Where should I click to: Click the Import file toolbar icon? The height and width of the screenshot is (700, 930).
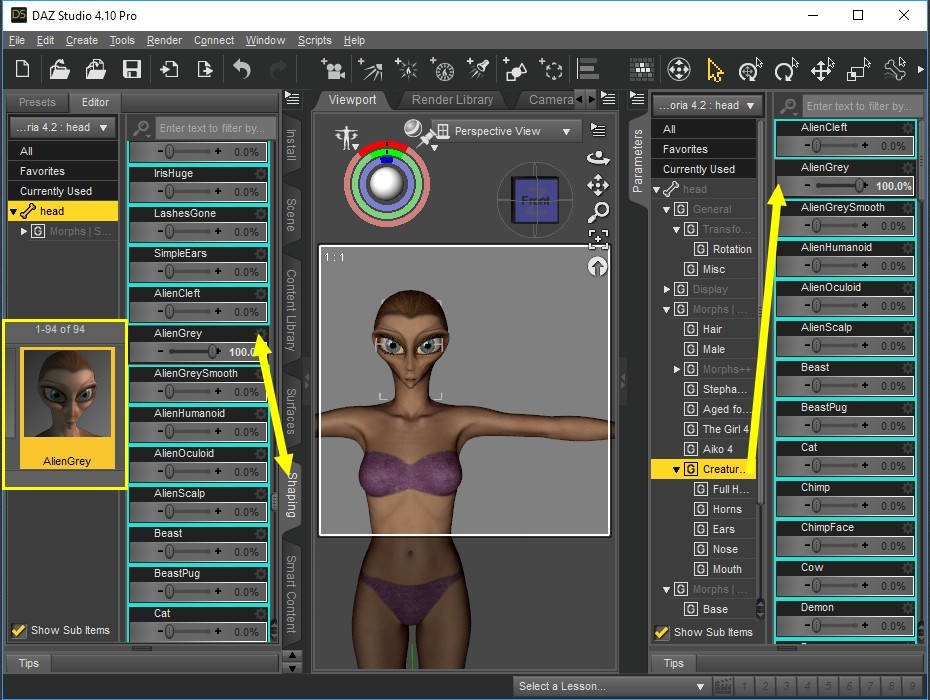[x=168, y=69]
